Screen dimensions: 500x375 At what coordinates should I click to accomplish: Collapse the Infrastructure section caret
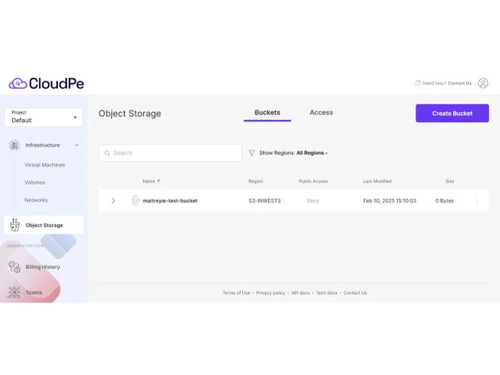coord(77,145)
